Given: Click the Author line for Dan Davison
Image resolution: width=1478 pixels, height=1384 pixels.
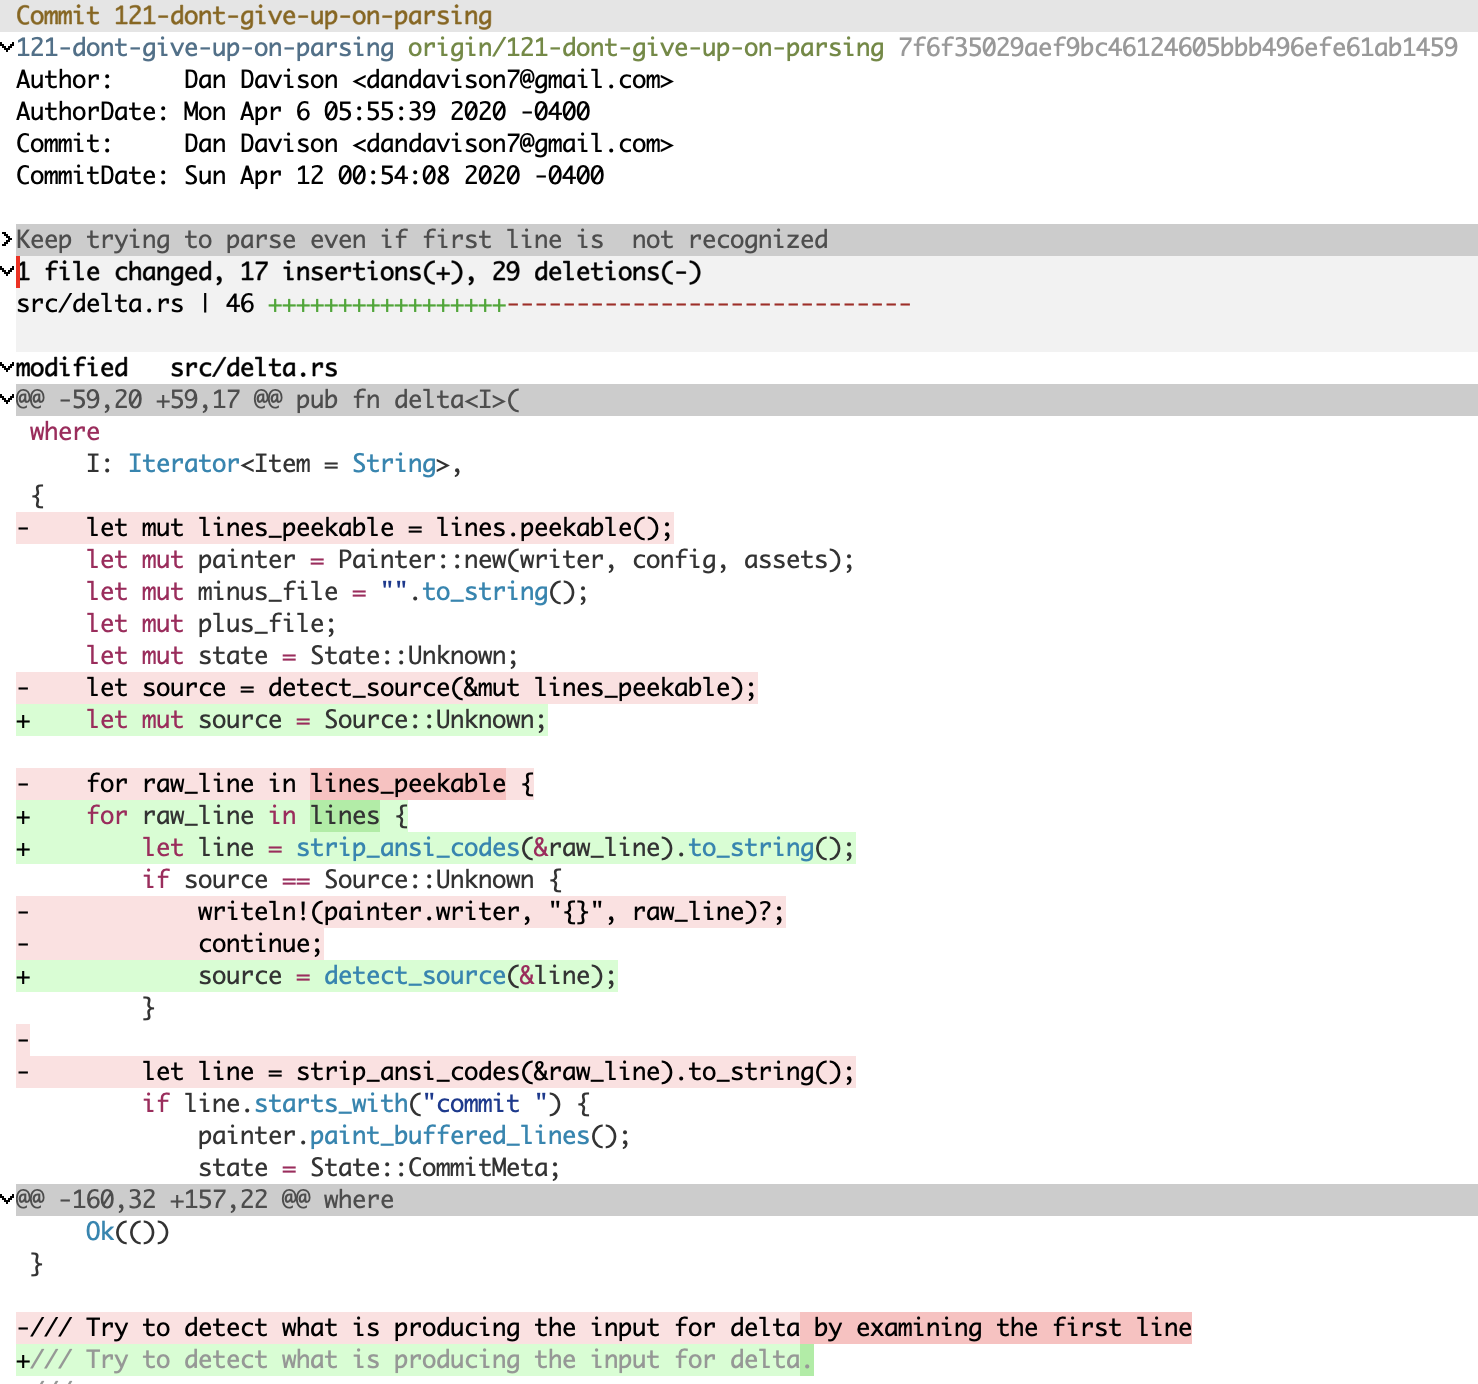Looking at the screenshot, I should (345, 79).
